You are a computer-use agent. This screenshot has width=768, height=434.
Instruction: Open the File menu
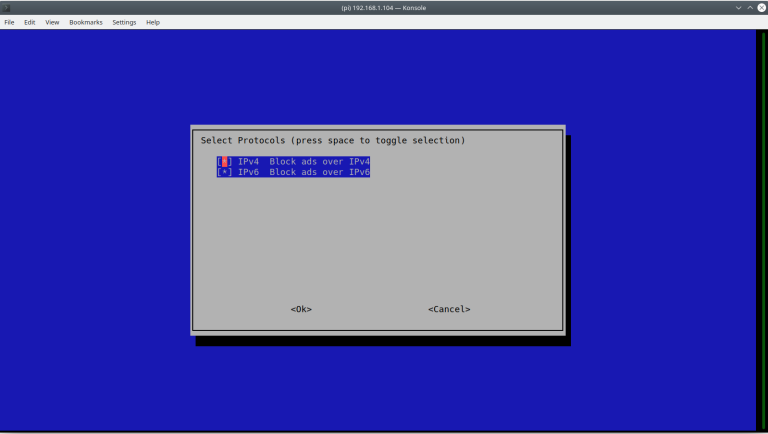click(x=9, y=22)
